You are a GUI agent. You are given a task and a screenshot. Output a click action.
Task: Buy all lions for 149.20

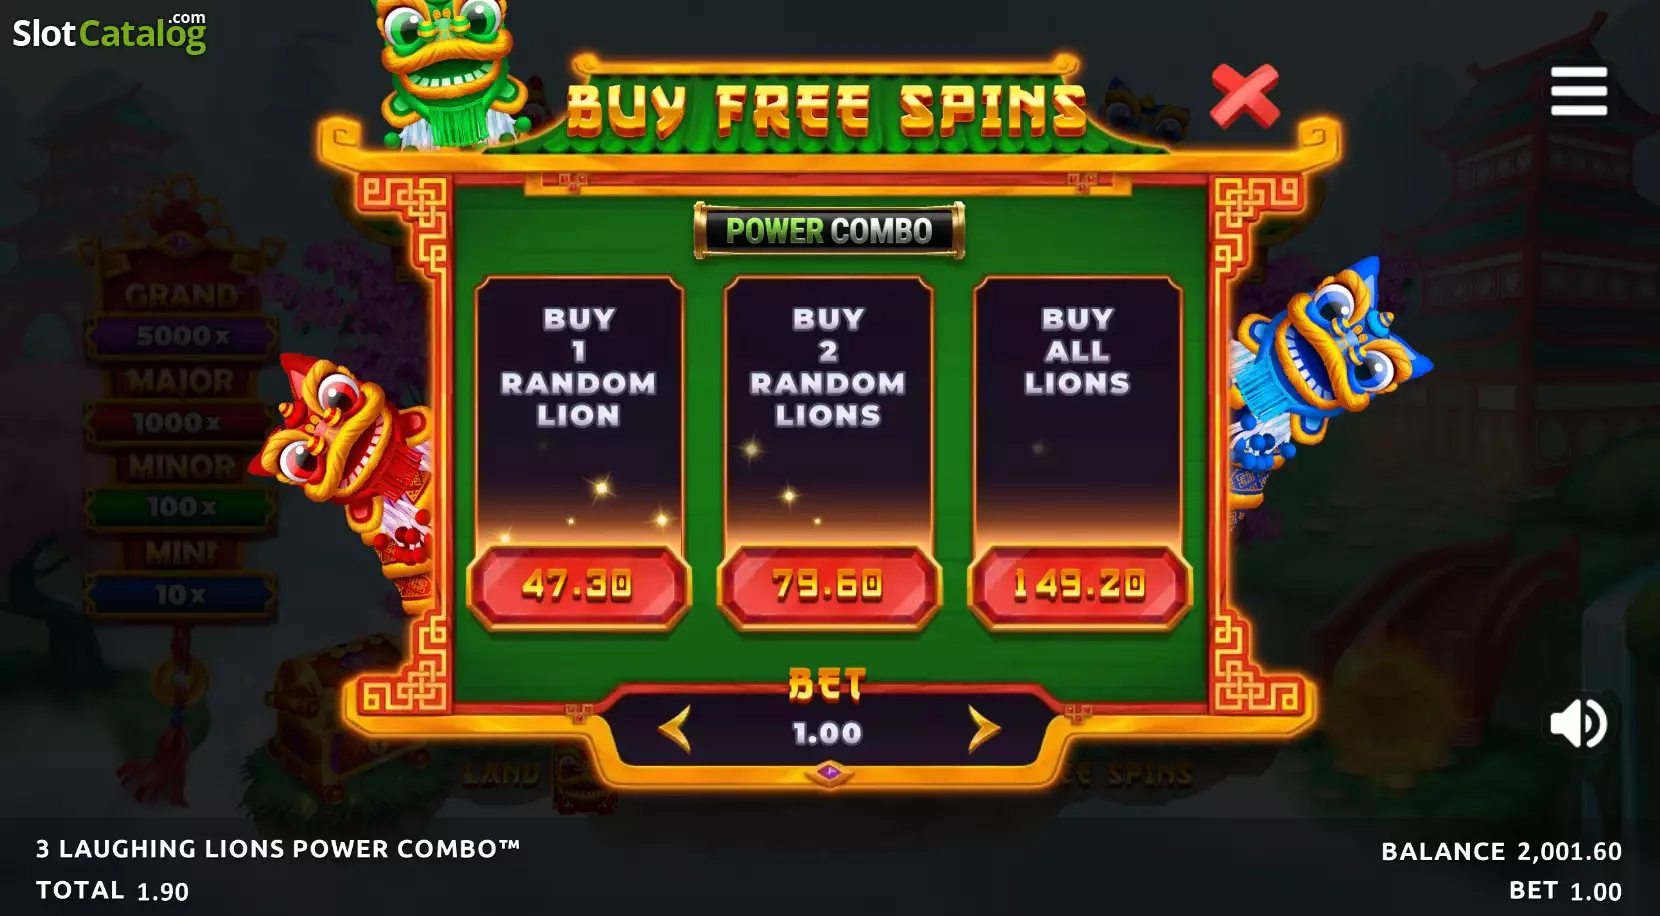[x=1078, y=586]
